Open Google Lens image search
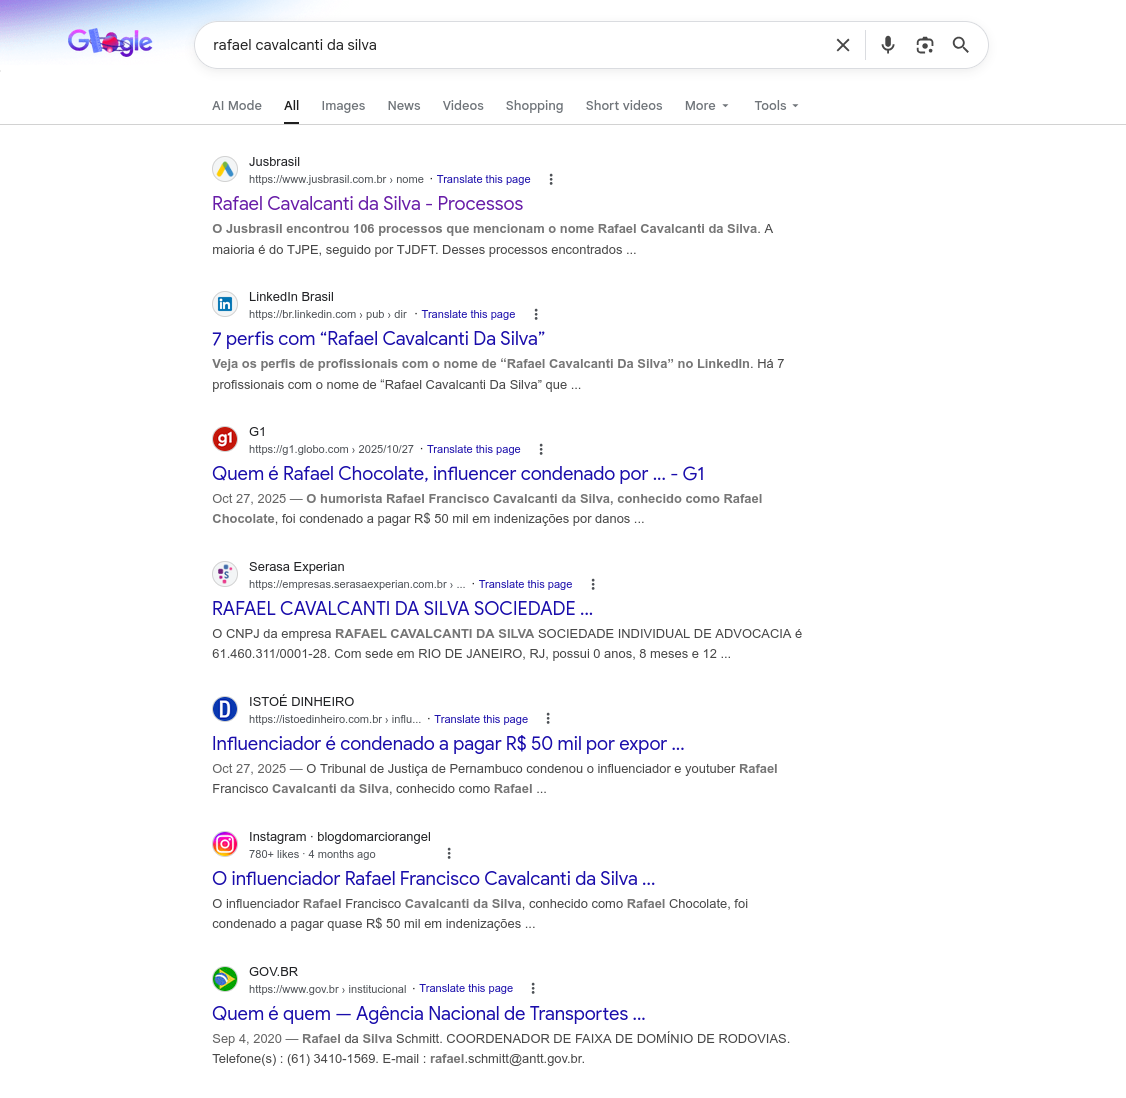Viewport: 1126px width, 1098px height. 924,45
